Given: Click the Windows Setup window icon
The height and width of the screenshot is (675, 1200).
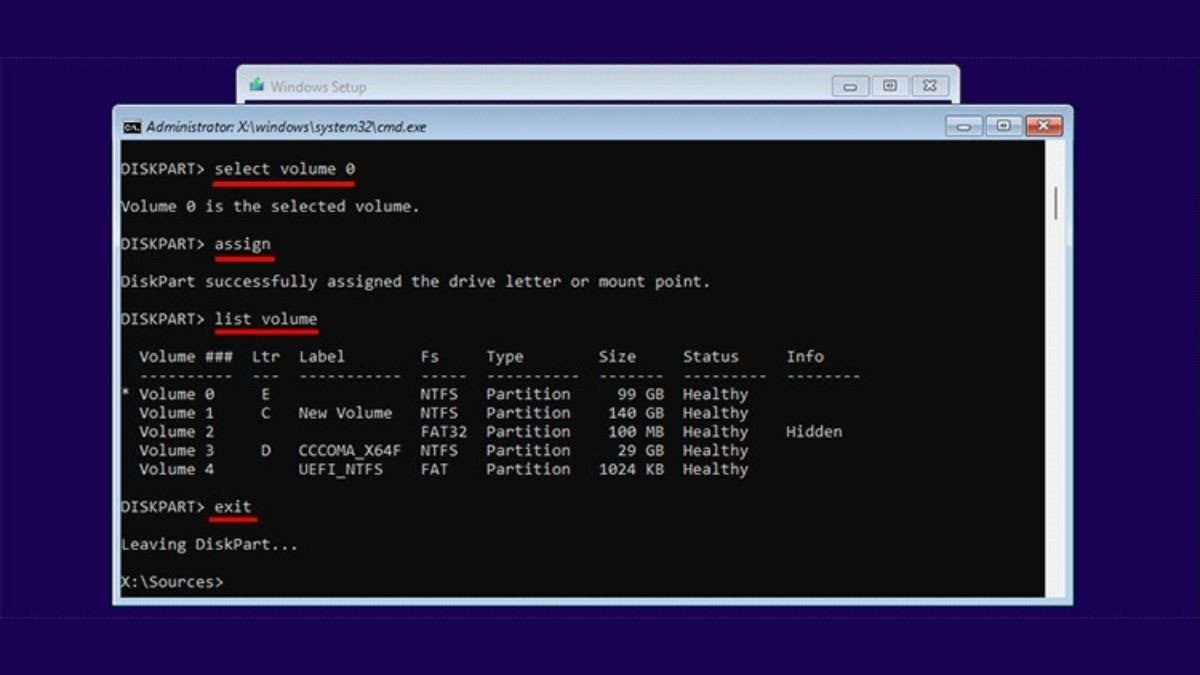Looking at the screenshot, I should click(257, 86).
